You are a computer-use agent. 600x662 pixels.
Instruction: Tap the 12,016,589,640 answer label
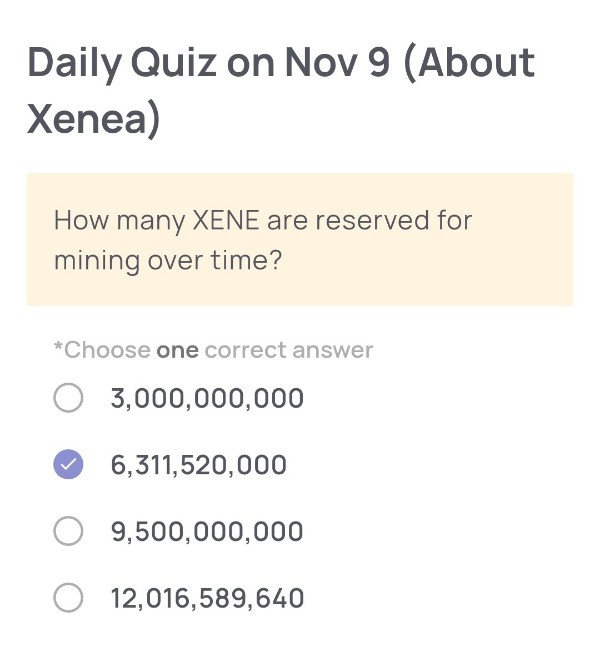pyautogui.click(x=207, y=598)
